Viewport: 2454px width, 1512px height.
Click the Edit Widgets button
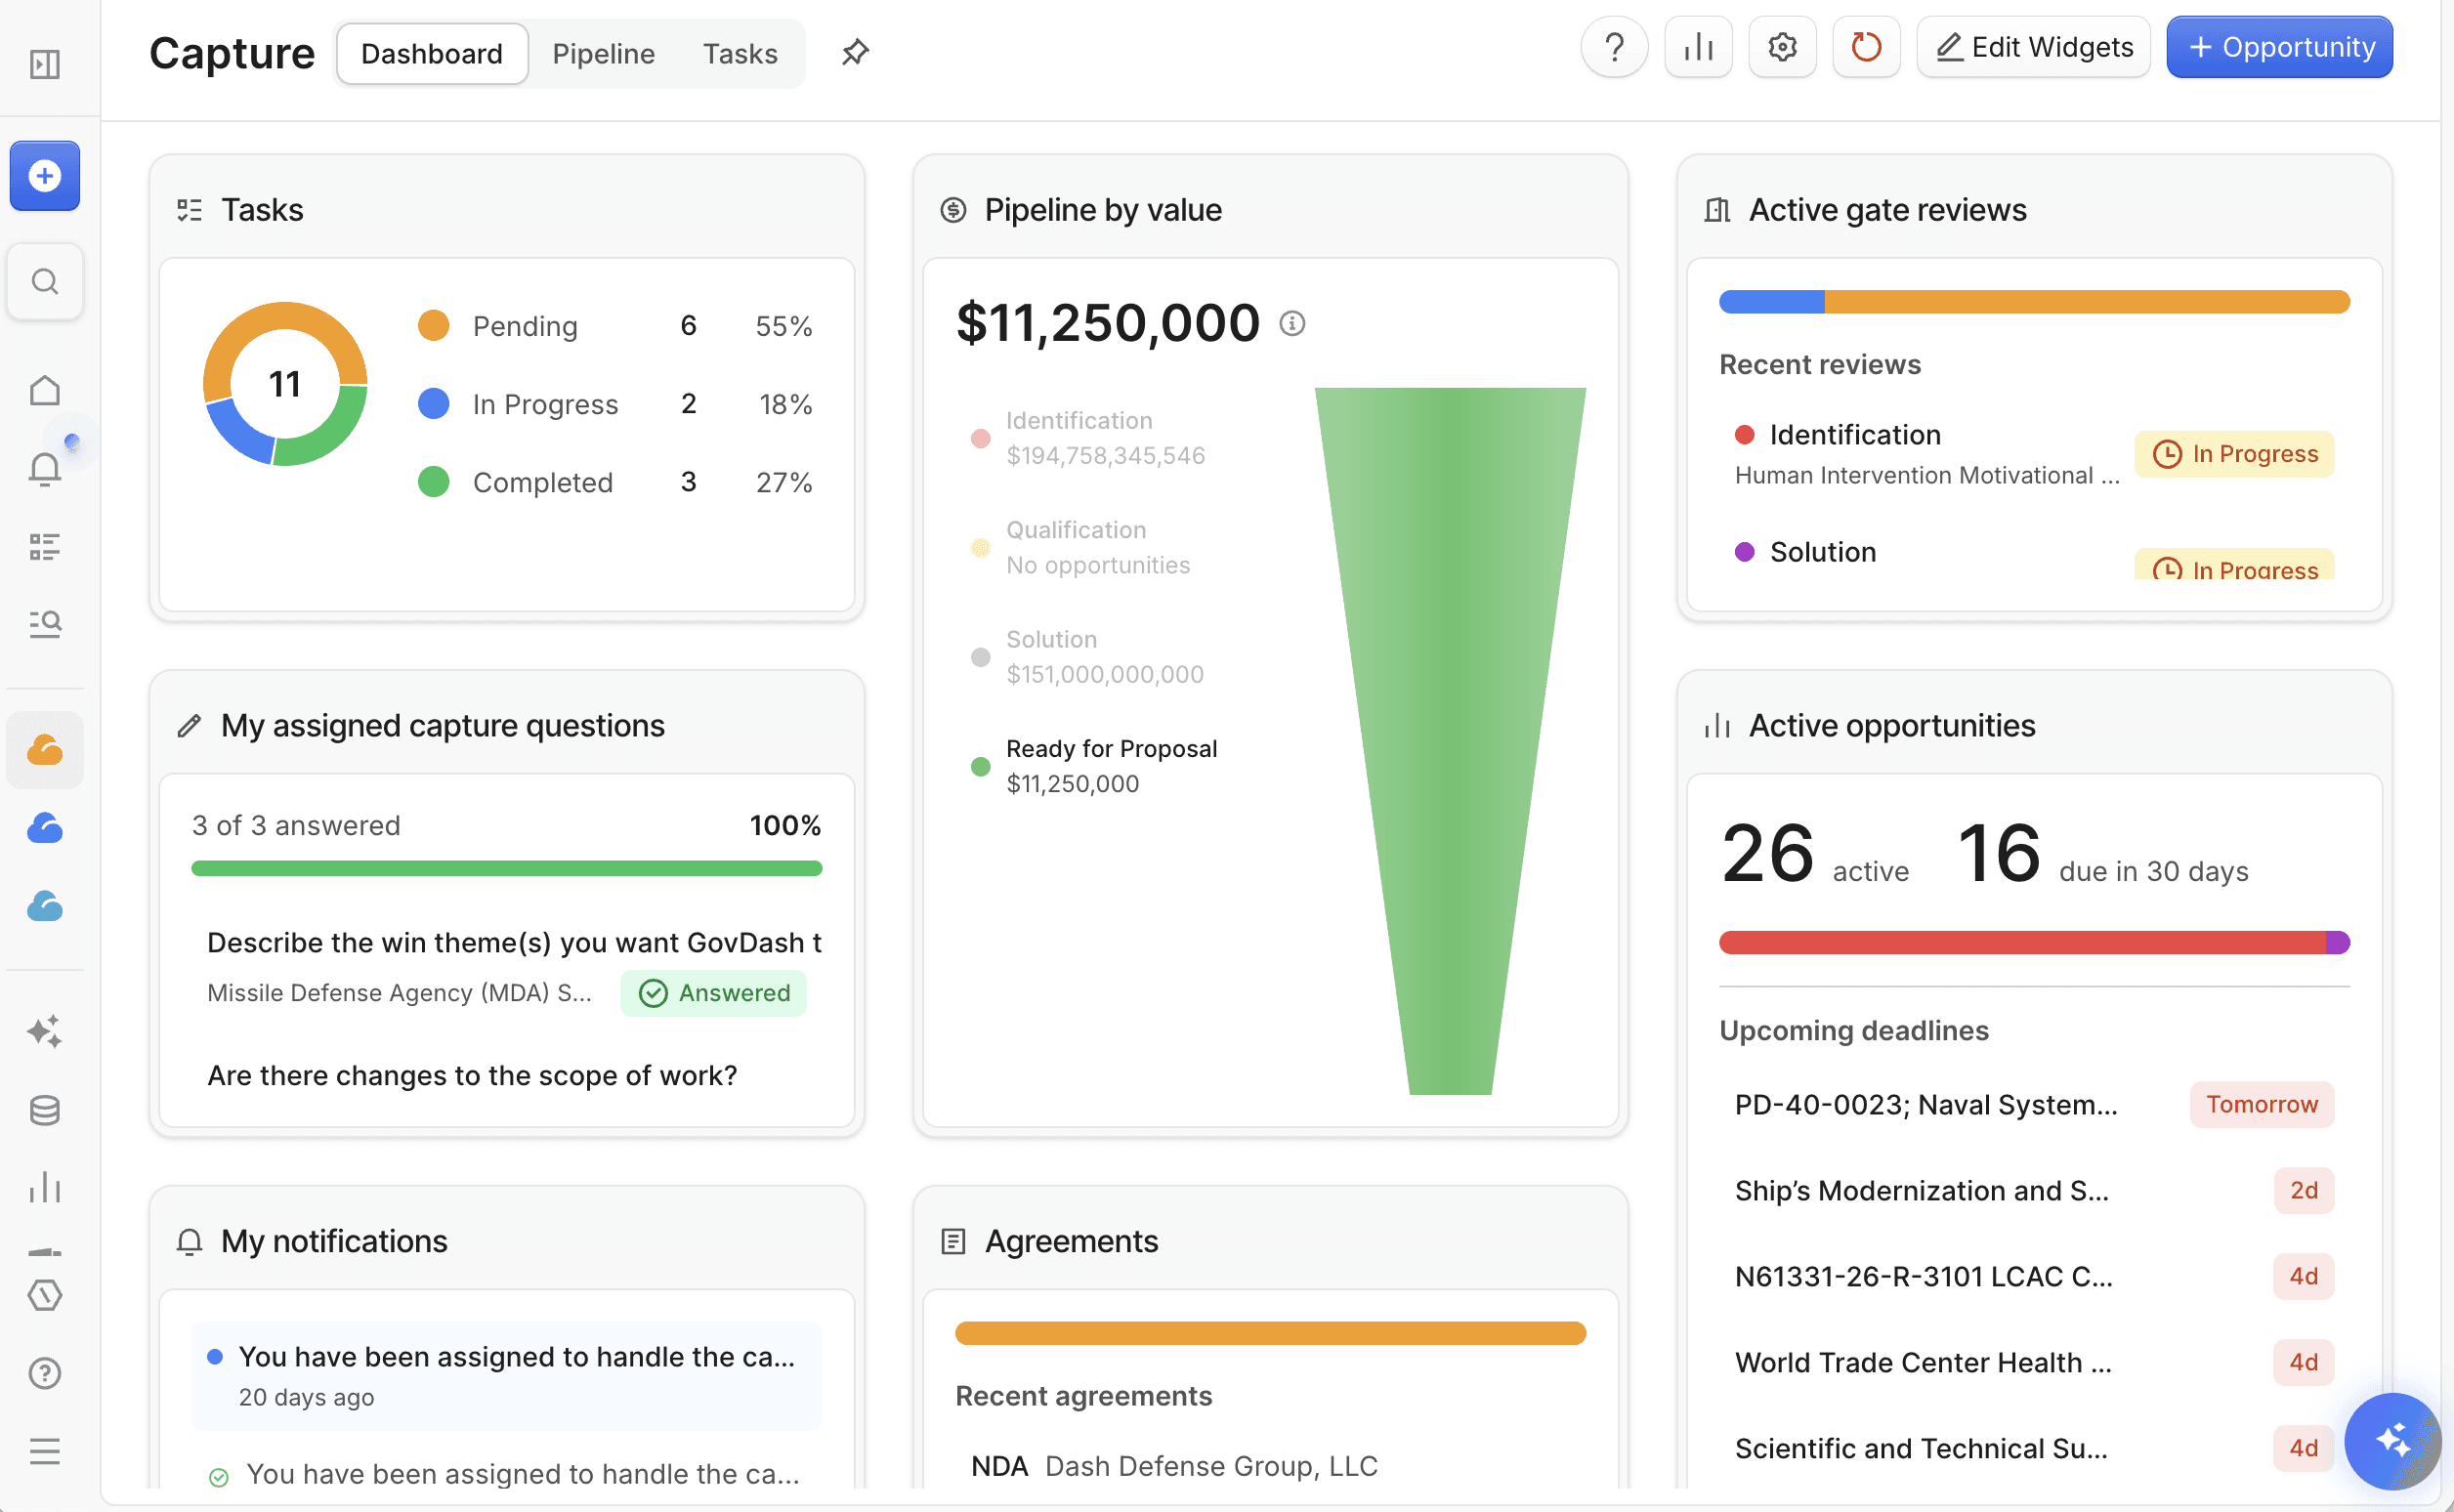[2034, 47]
